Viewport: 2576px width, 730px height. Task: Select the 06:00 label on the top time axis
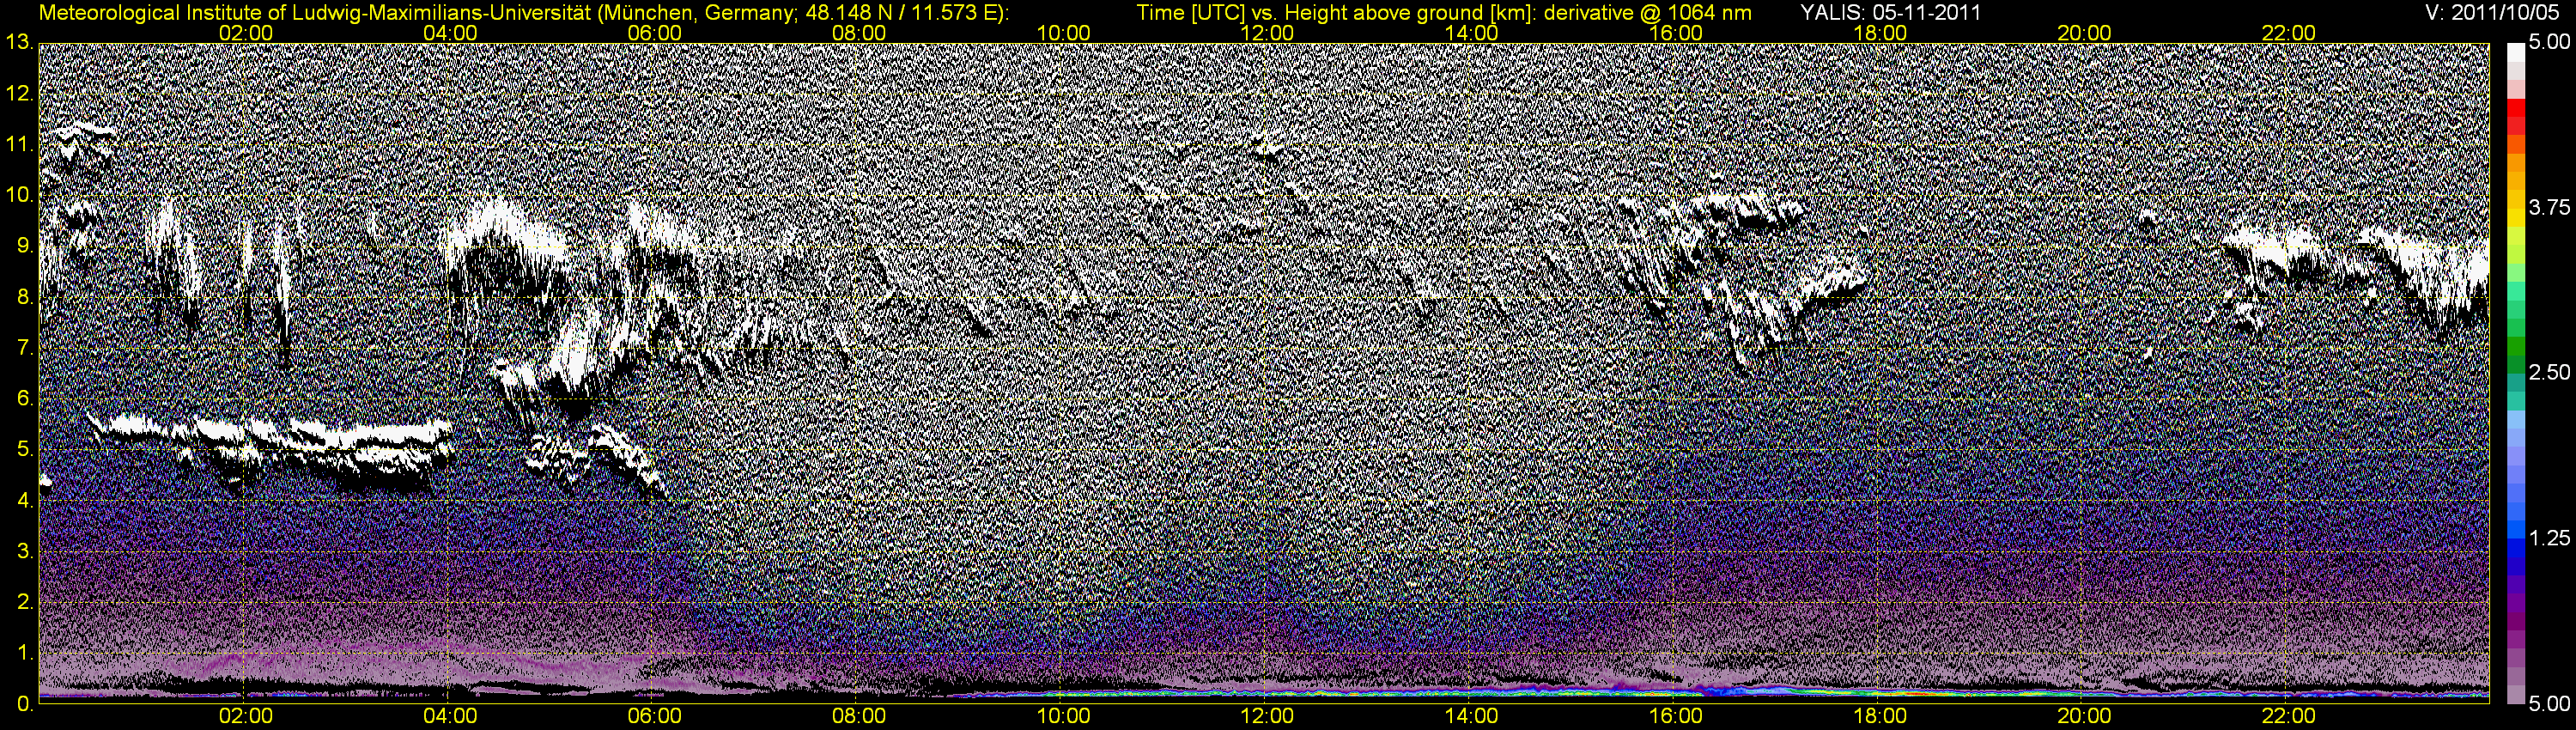point(655,33)
